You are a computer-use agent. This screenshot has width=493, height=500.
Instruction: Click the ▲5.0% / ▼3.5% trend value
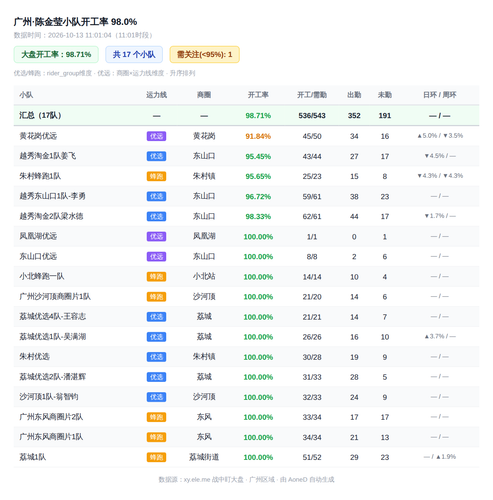point(440,136)
